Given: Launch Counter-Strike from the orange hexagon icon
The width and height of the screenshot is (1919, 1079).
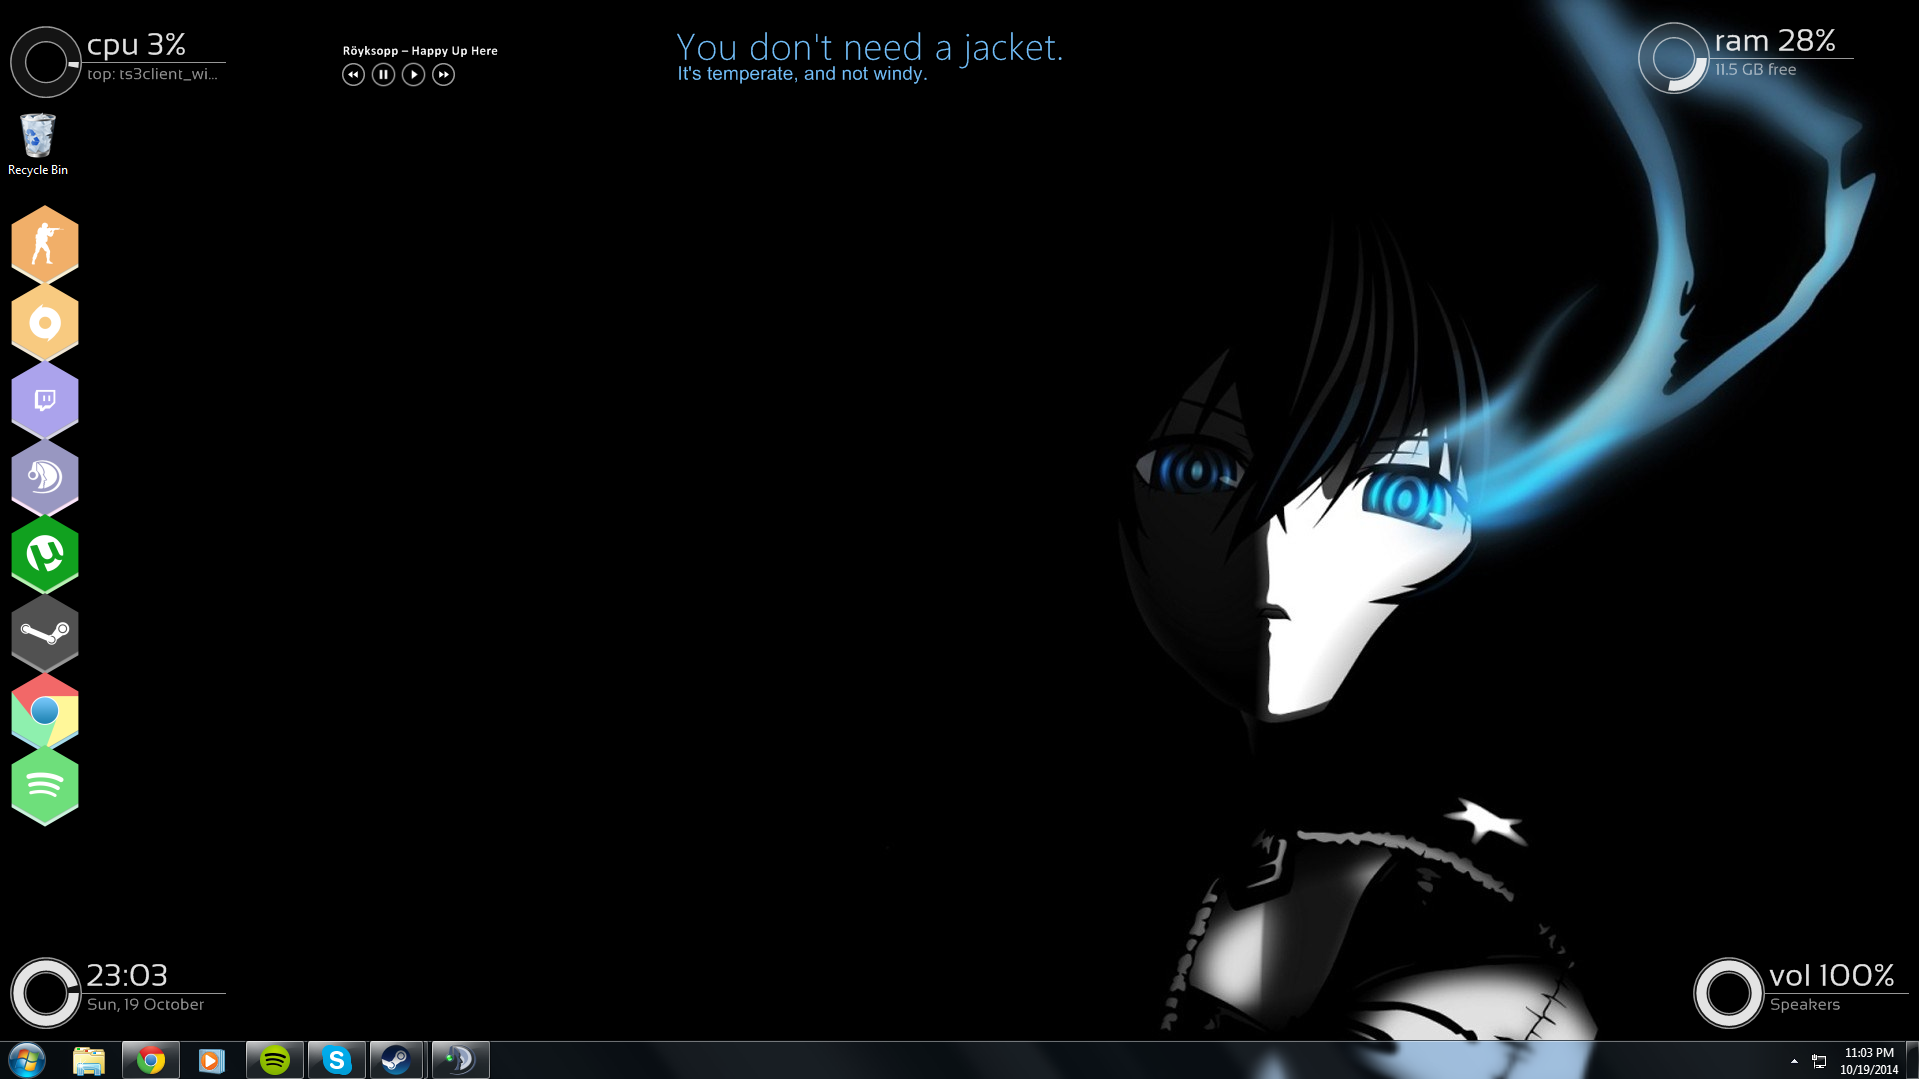Looking at the screenshot, I should pos(45,244).
